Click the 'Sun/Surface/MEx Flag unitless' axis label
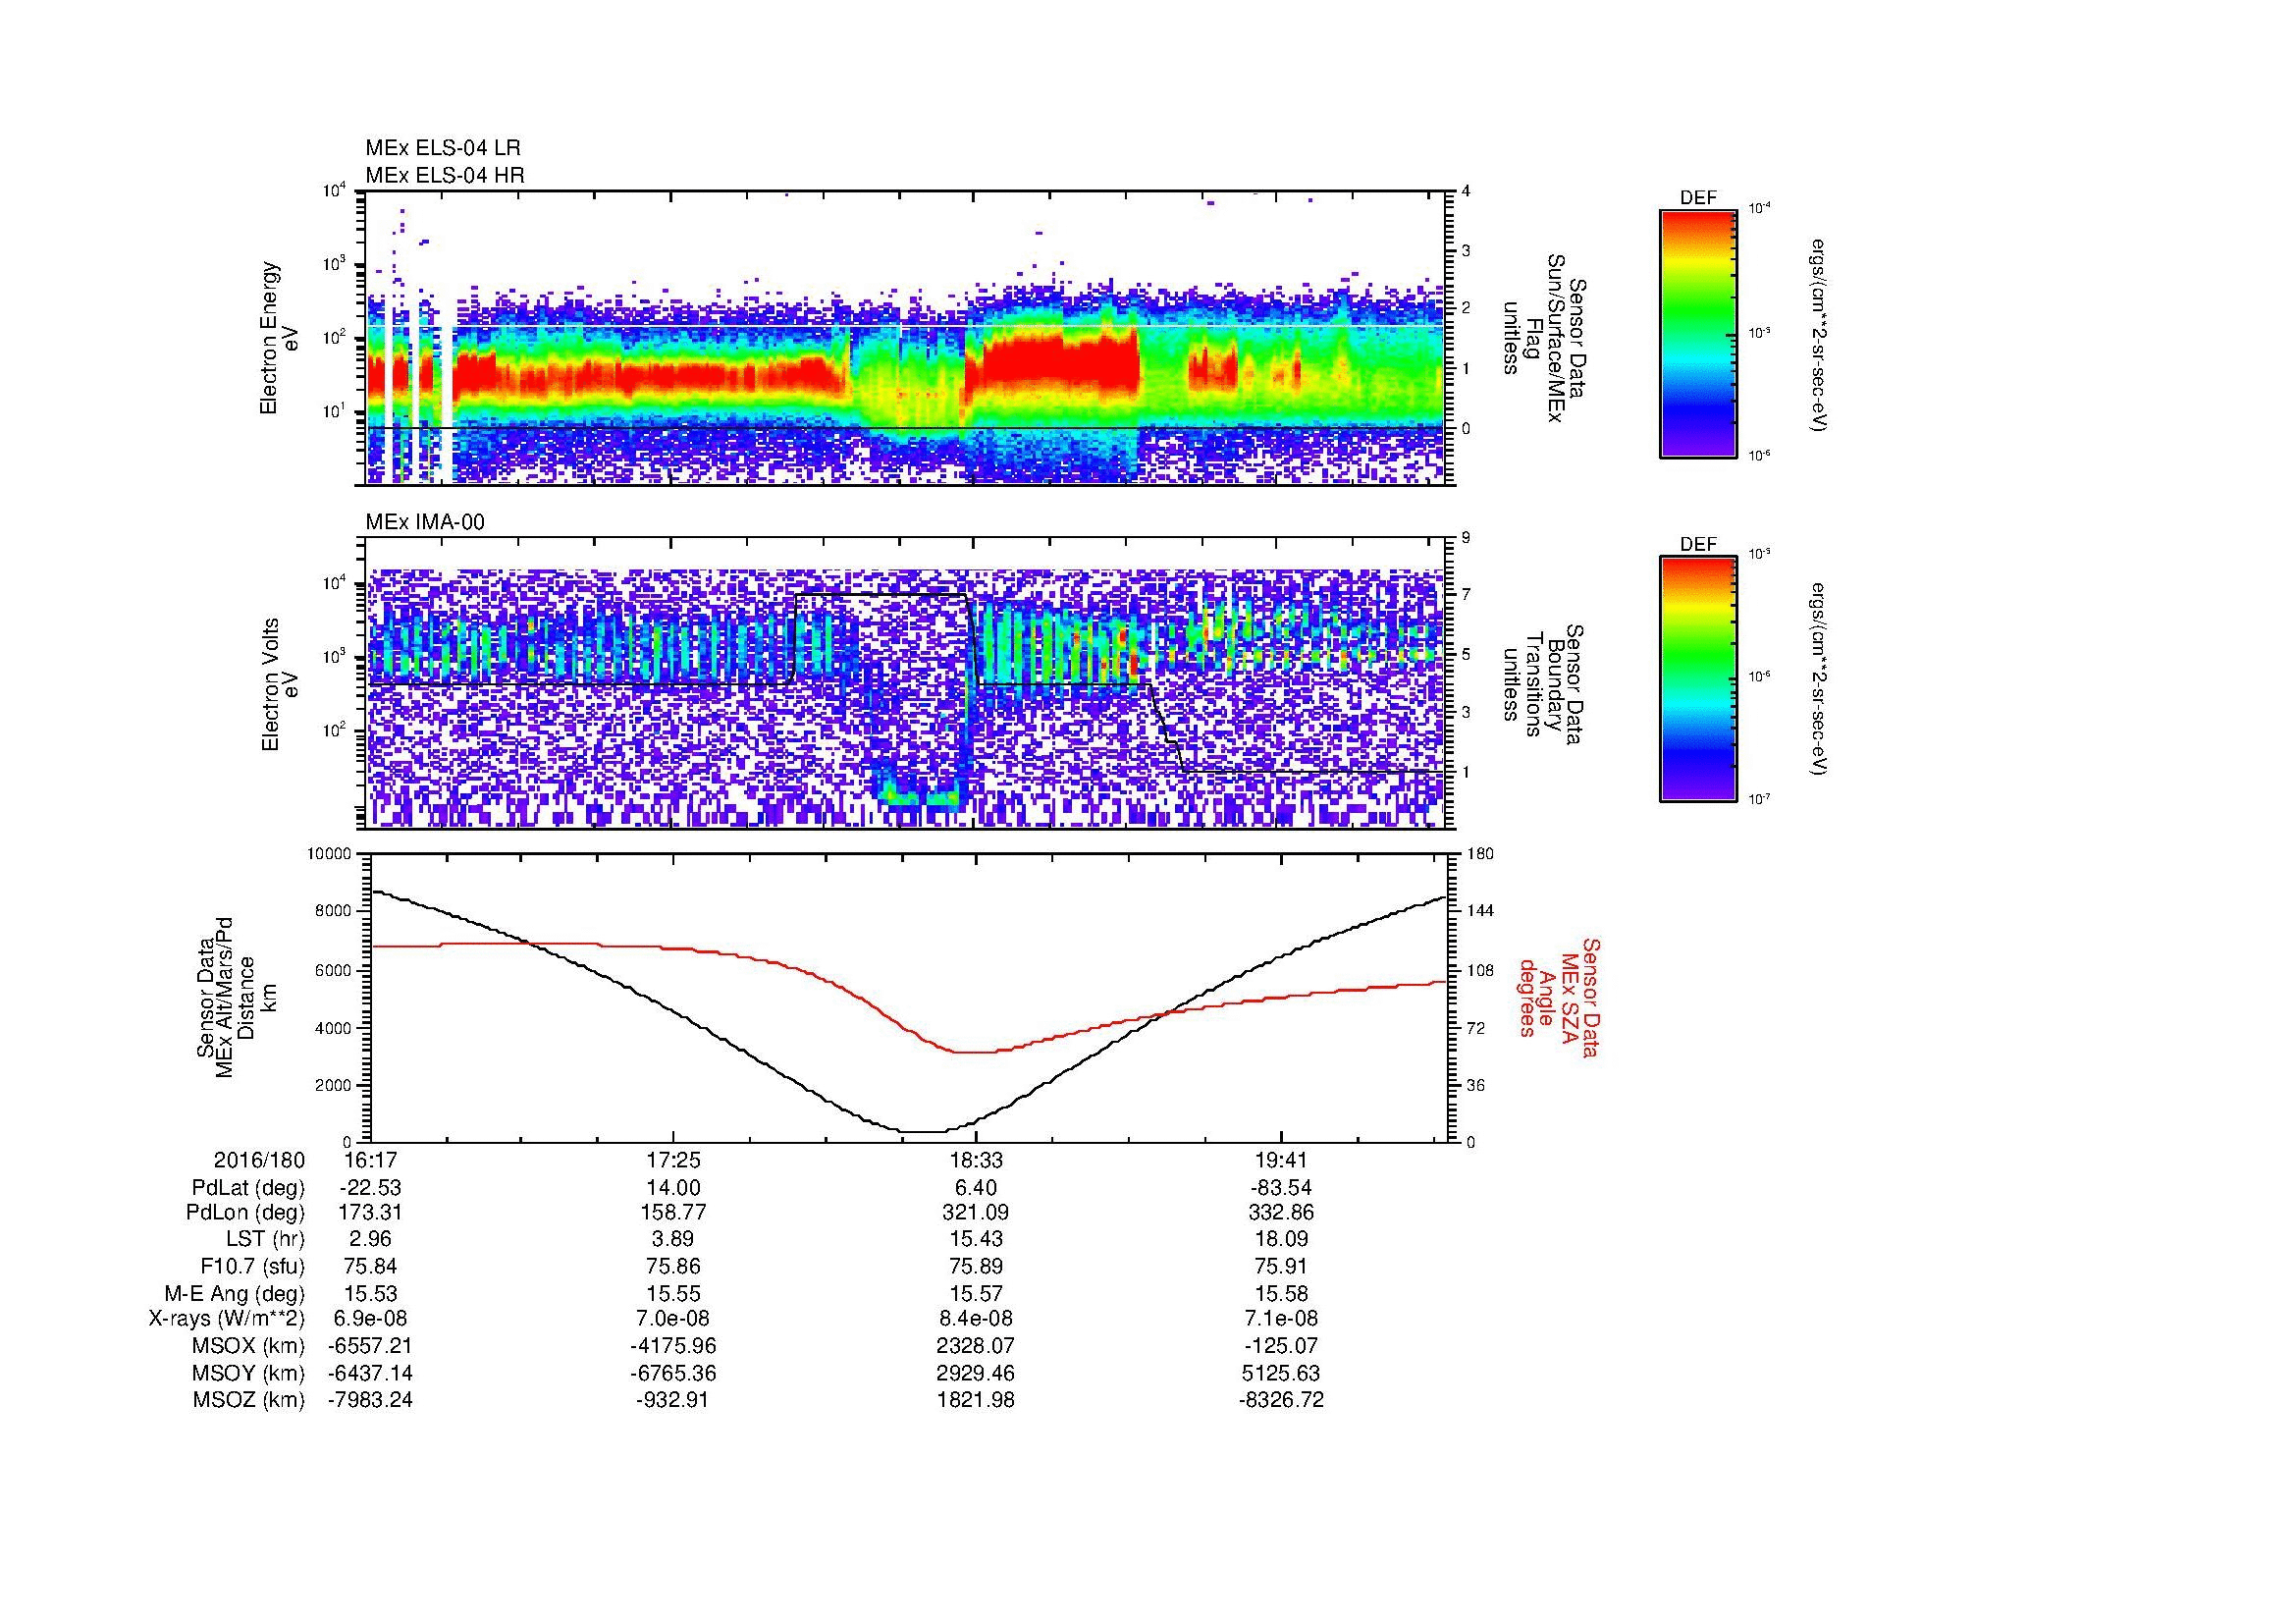2296x1623 pixels. (x=1544, y=338)
